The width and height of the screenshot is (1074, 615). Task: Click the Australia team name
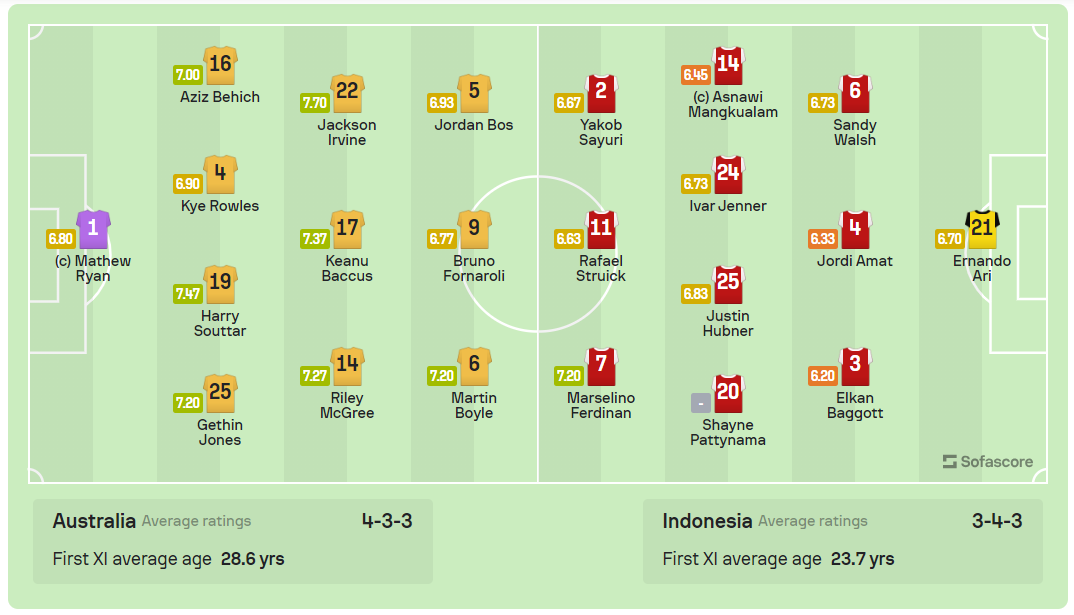point(94,521)
